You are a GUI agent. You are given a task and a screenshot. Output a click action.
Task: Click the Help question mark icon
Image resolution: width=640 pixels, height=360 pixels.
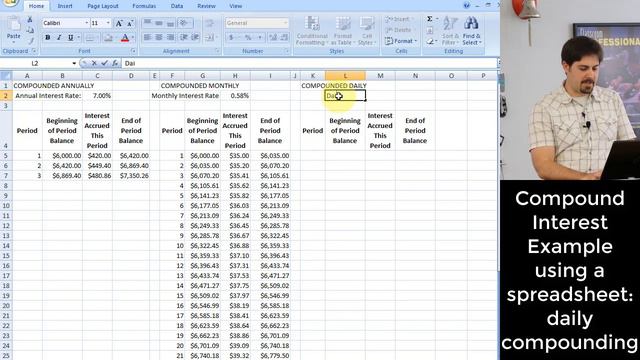[x=467, y=5]
